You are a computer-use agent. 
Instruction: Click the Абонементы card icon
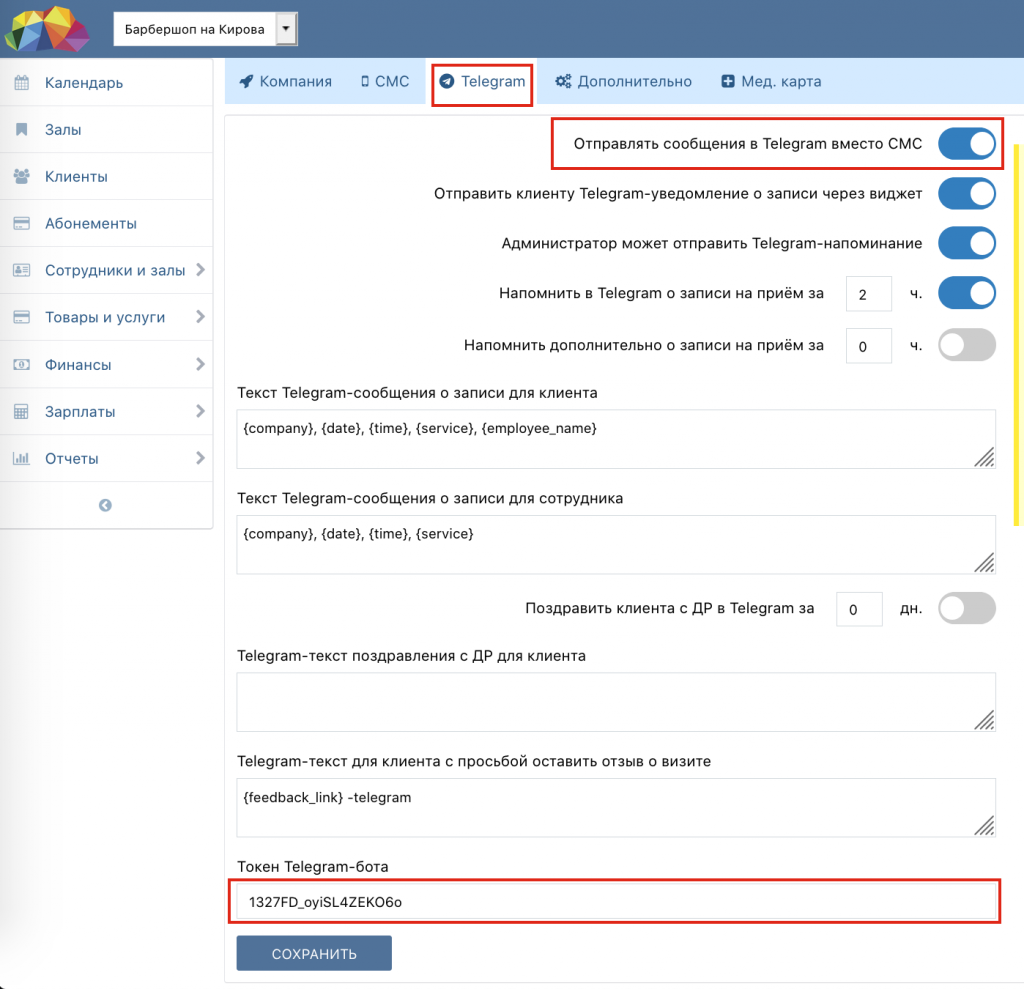tap(22, 223)
